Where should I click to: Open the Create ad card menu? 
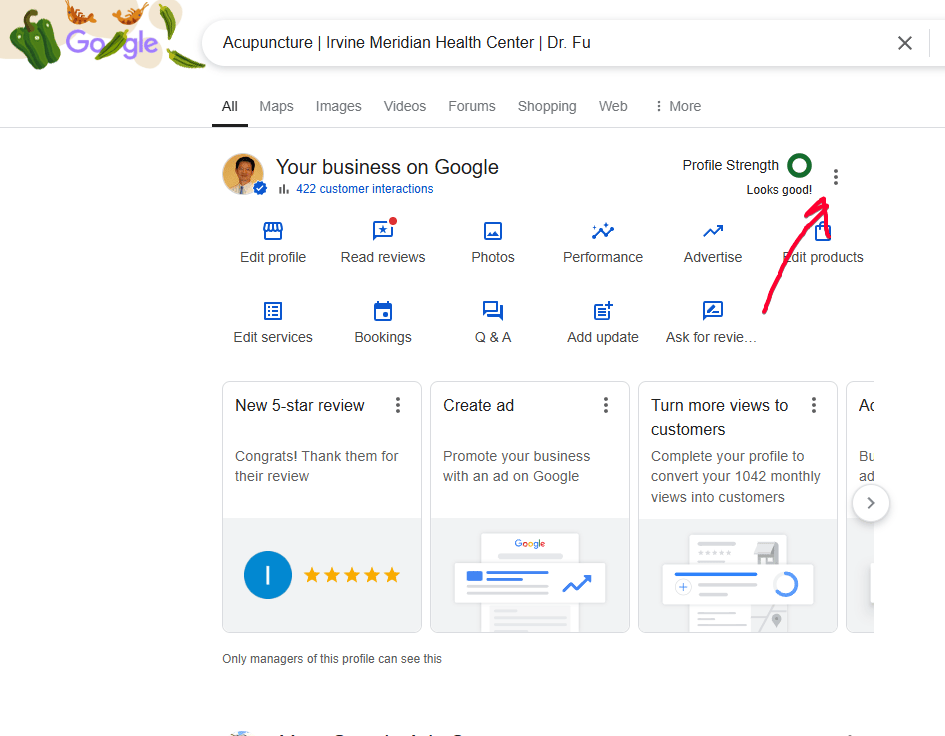[x=605, y=405]
